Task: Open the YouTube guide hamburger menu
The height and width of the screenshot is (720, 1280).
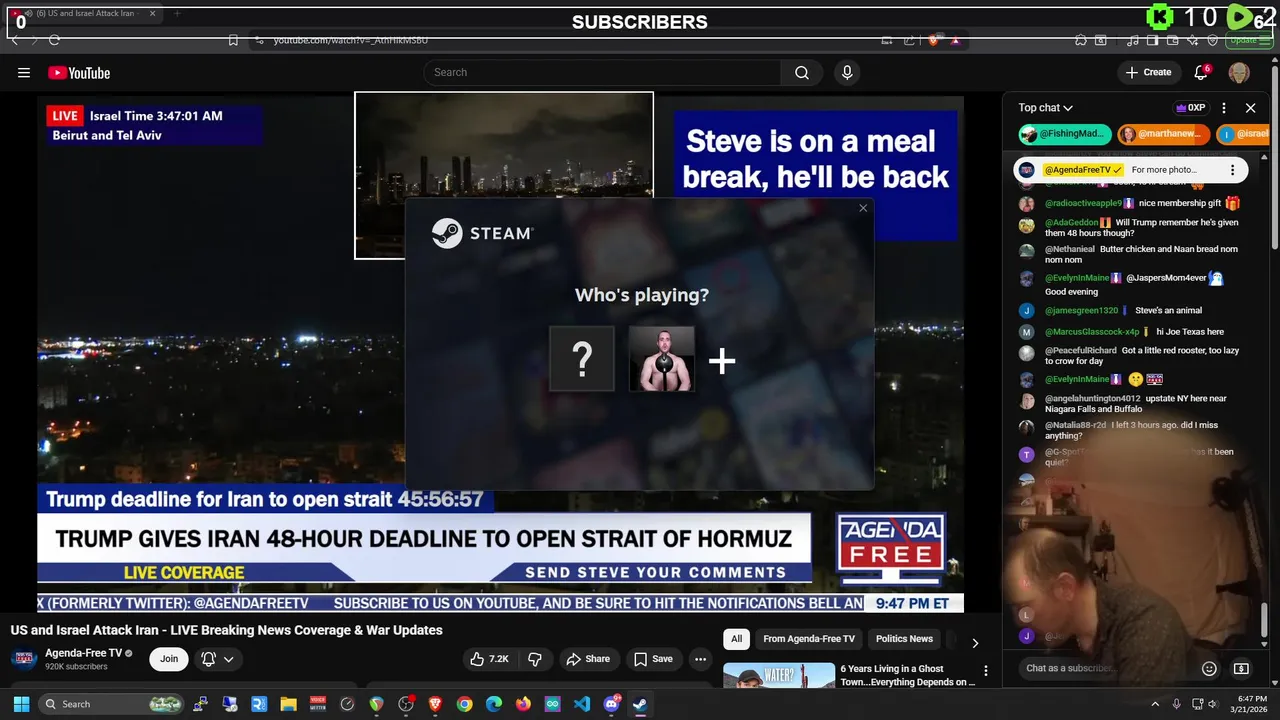Action: (24, 72)
